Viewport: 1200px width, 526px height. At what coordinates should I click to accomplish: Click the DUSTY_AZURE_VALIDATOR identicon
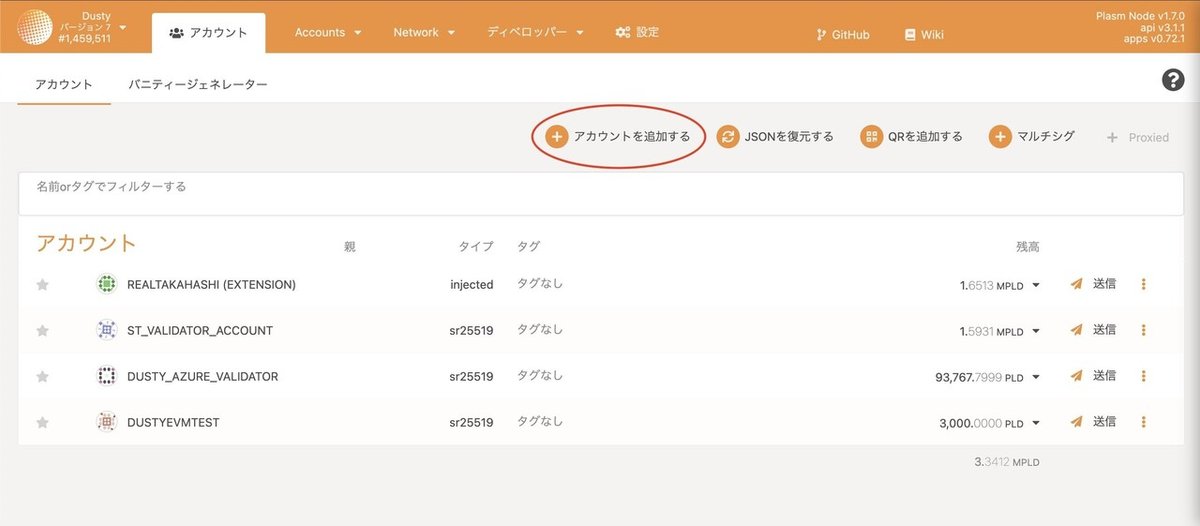(x=106, y=376)
